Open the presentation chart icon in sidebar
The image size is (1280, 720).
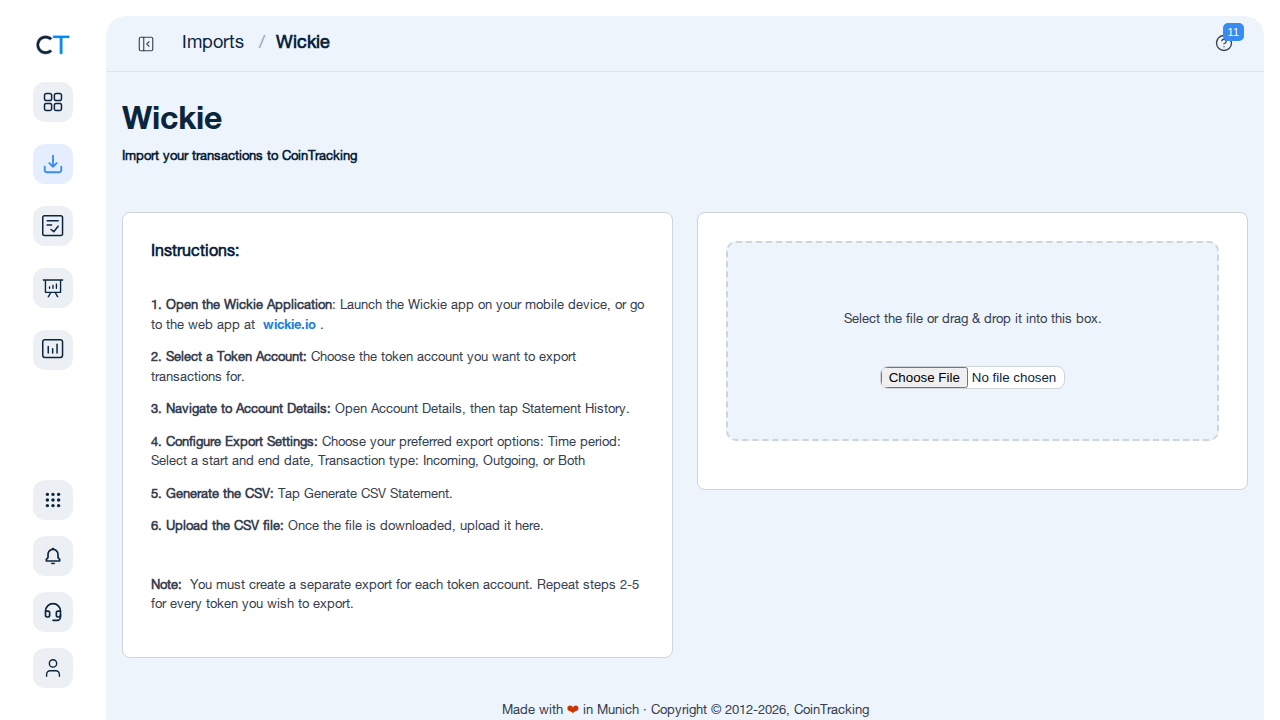click(53, 288)
